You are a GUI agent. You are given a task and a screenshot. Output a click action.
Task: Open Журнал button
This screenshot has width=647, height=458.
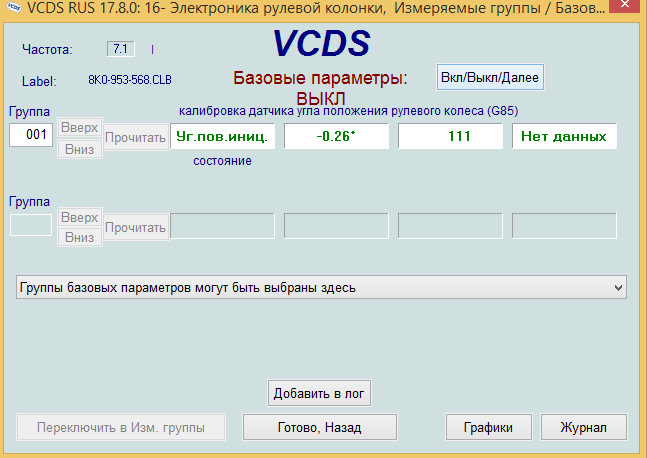point(583,427)
